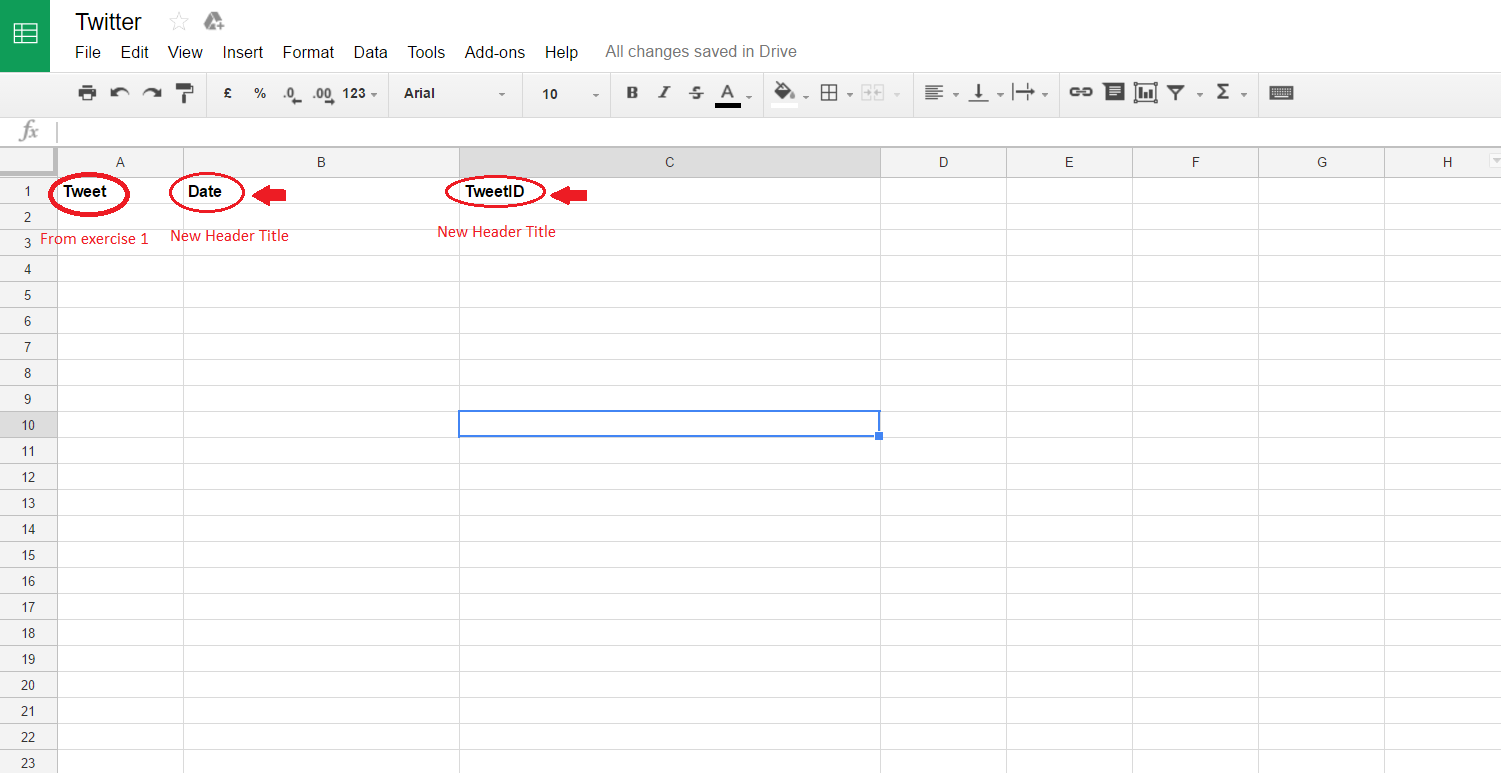Open the File menu
The image size is (1501, 773).
[x=88, y=52]
